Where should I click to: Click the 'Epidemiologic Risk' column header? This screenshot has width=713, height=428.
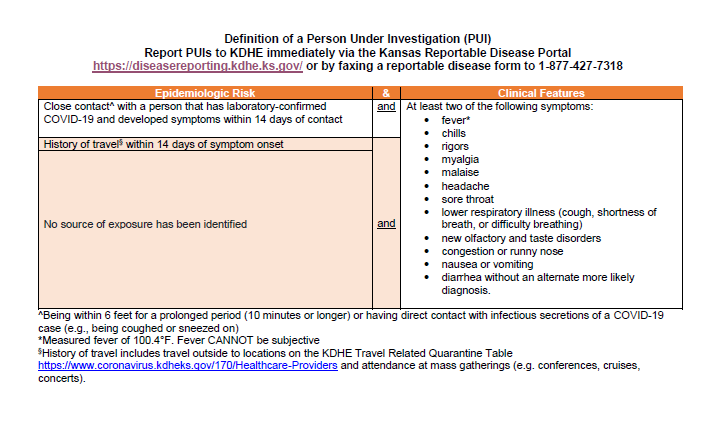point(205,93)
